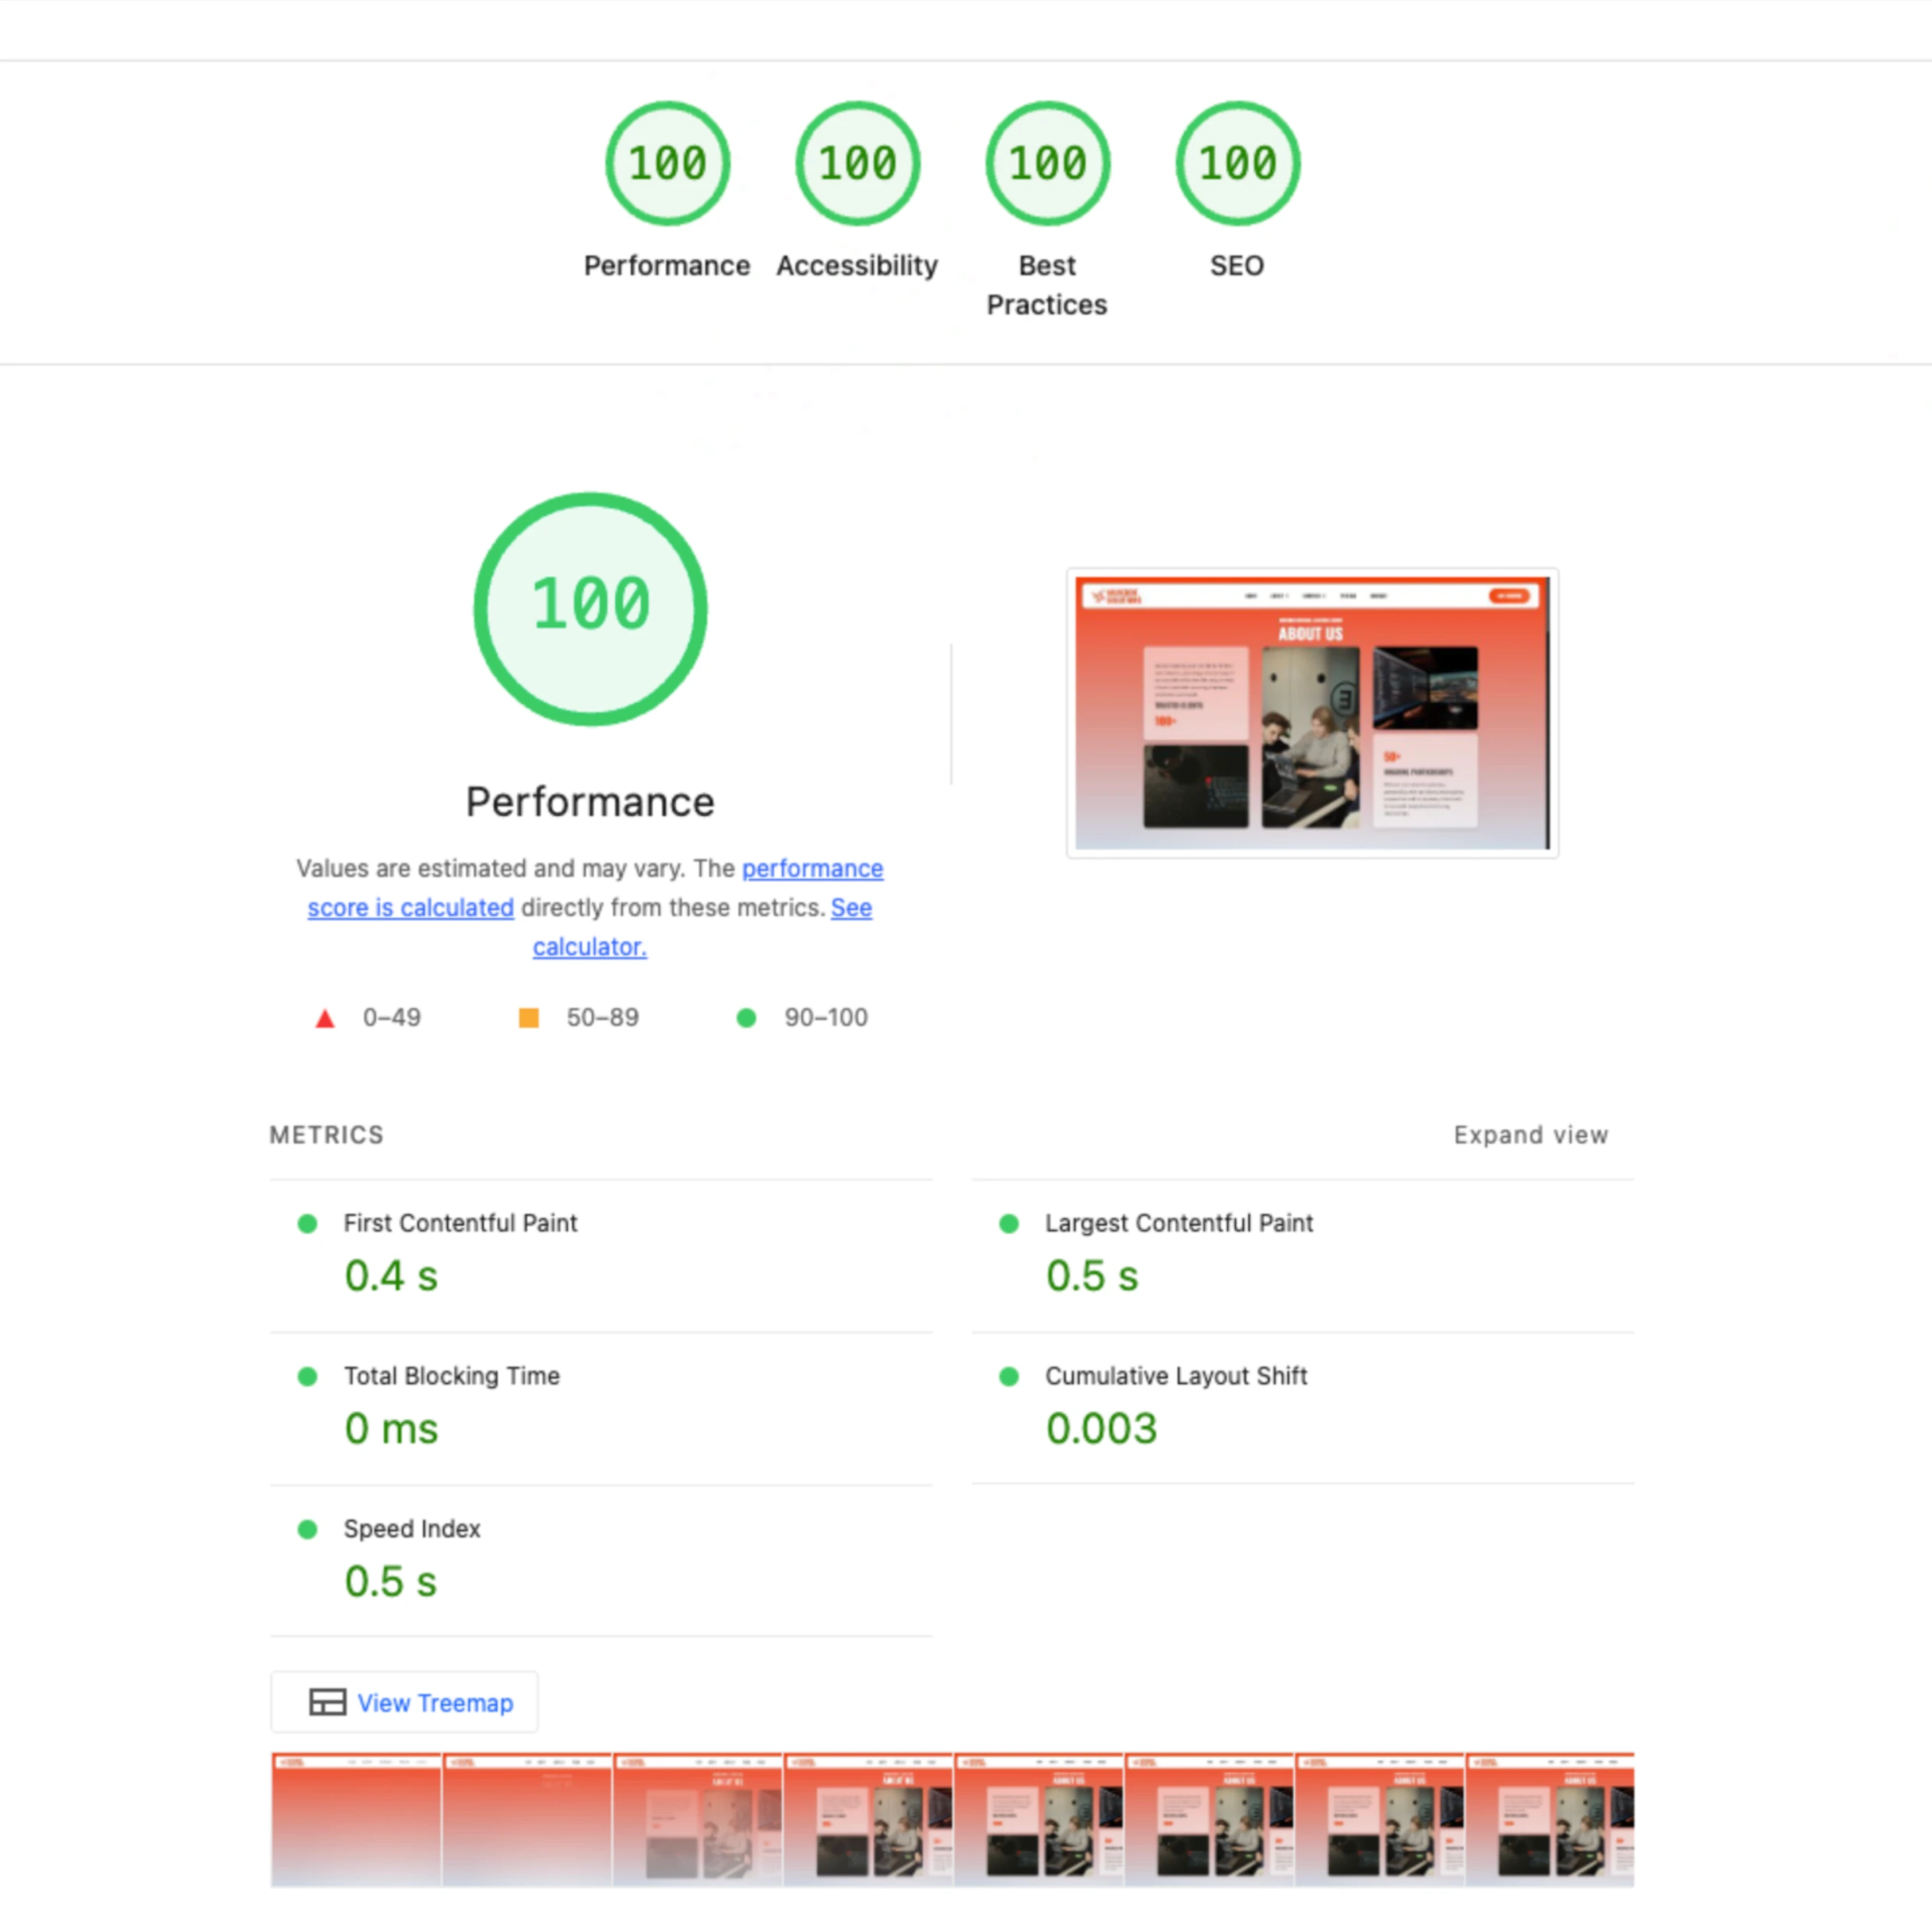This screenshot has height=1932, width=1932.
Task: Click the Speed Index metric row
Action: pos(412,1529)
